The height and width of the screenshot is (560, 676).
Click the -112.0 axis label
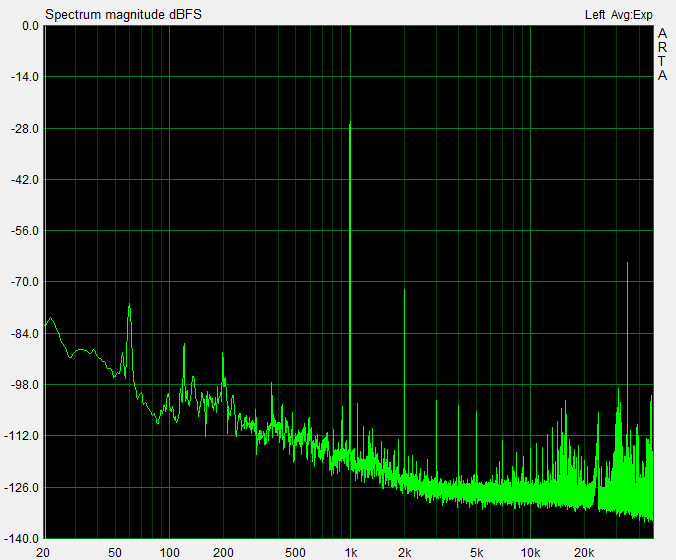22,436
